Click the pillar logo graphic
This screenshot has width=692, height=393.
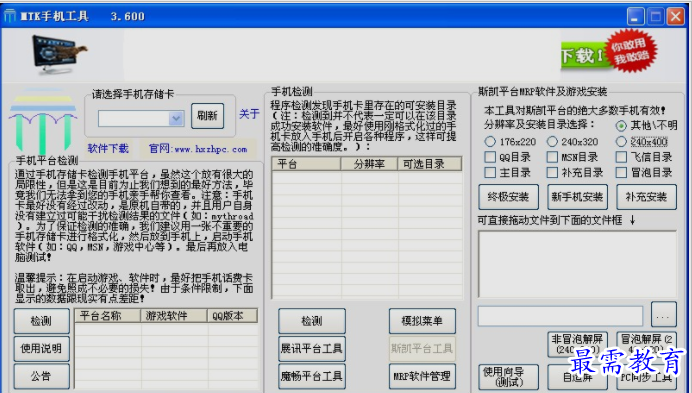point(42,121)
